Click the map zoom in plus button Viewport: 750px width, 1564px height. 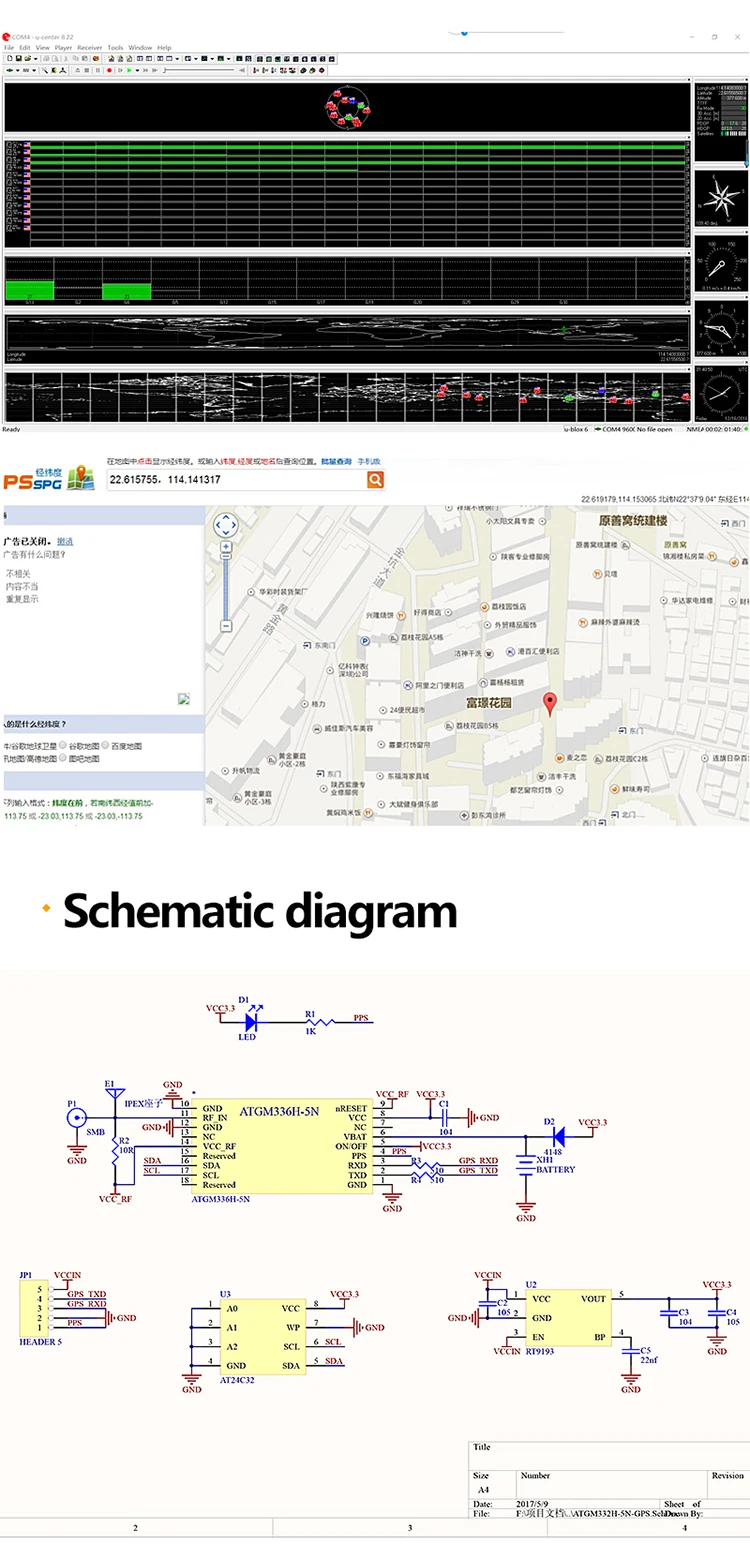tap(226, 547)
